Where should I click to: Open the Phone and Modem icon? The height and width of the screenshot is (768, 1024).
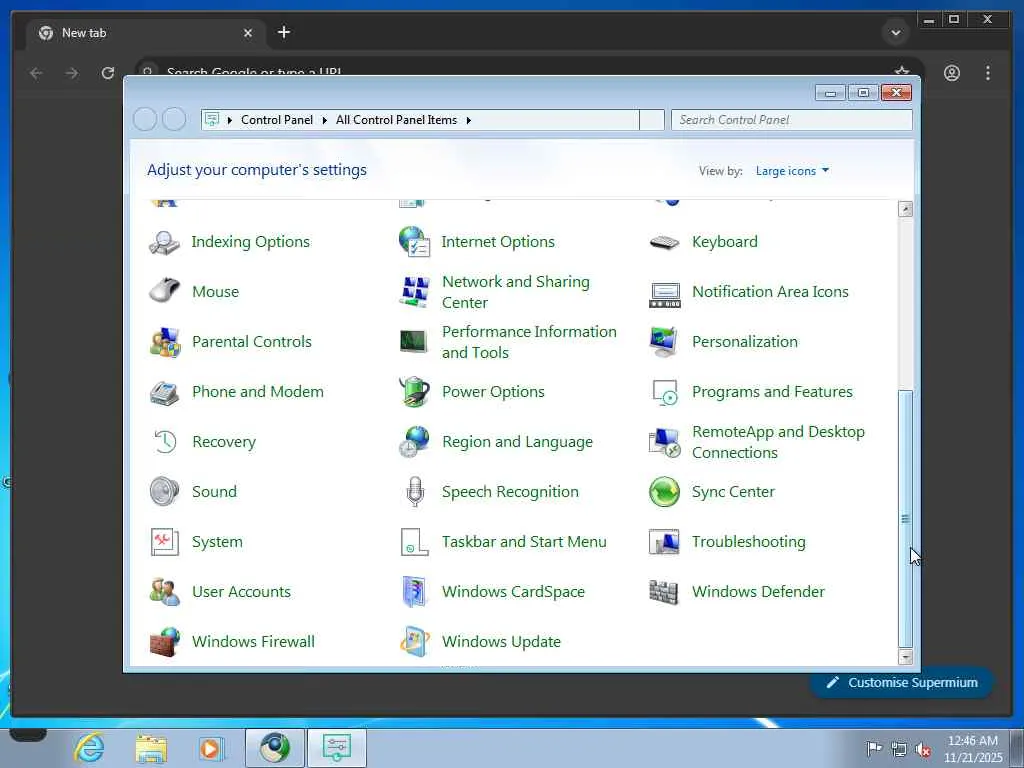pos(165,392)
